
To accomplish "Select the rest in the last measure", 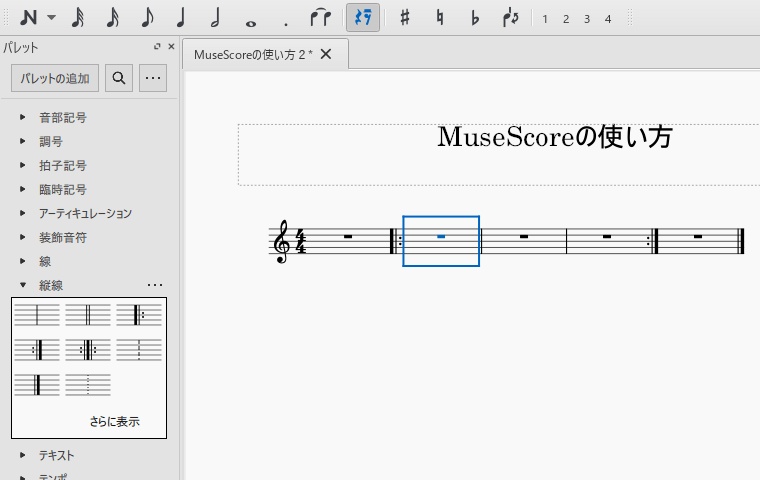I will click(697, 237).
